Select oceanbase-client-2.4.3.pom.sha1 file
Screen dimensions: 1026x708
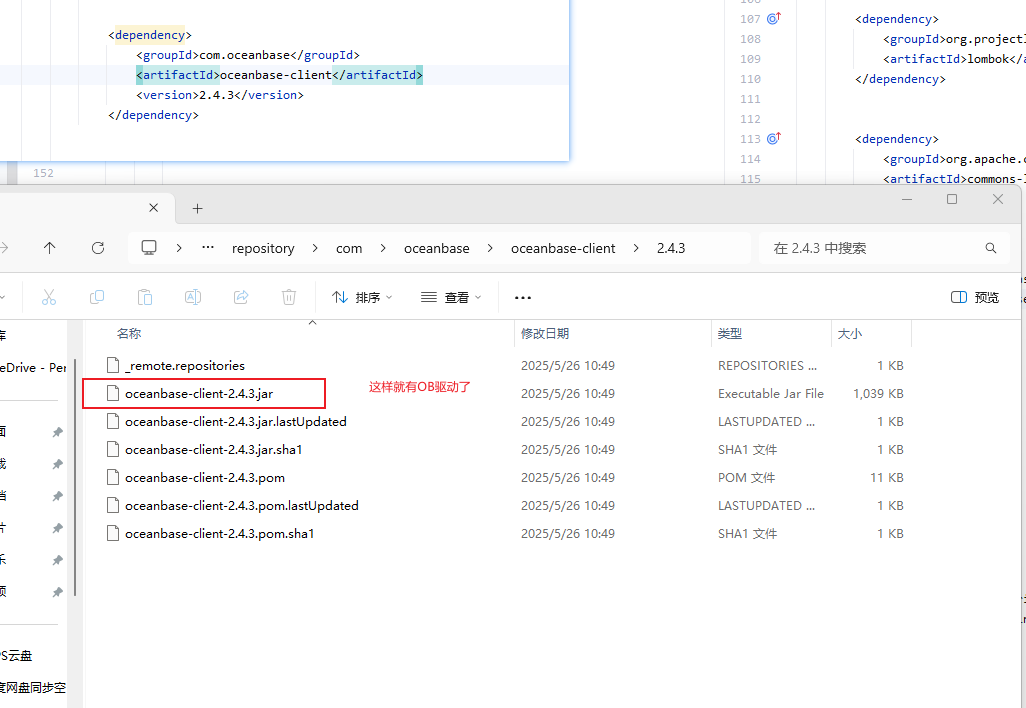point(219,533)
